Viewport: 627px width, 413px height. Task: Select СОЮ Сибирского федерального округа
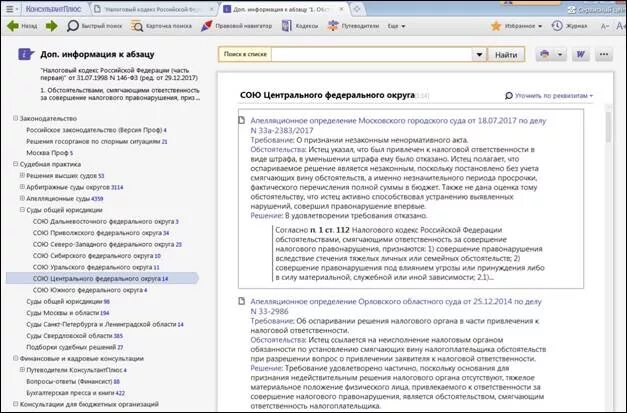(97, 255)
